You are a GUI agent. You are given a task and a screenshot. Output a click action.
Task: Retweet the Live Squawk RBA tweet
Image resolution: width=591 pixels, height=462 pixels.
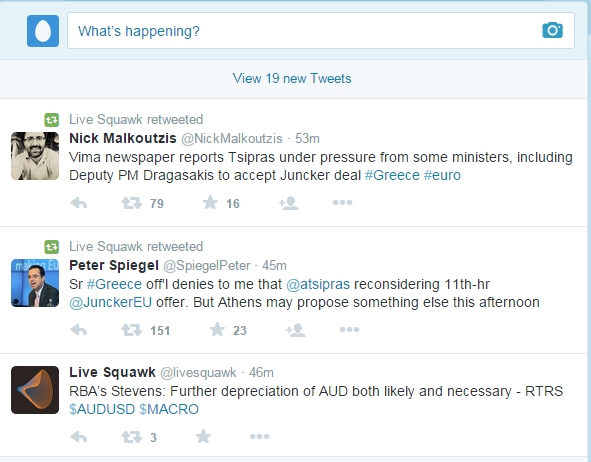coord(131,437)
